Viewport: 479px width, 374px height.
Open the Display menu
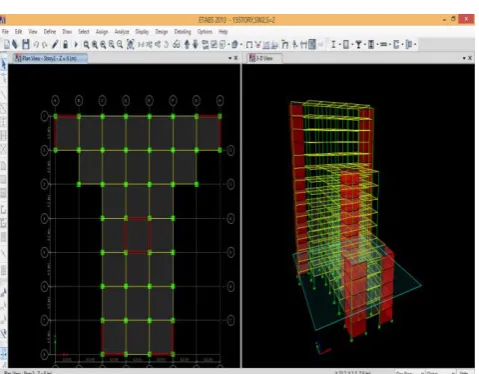click(142, 32)
